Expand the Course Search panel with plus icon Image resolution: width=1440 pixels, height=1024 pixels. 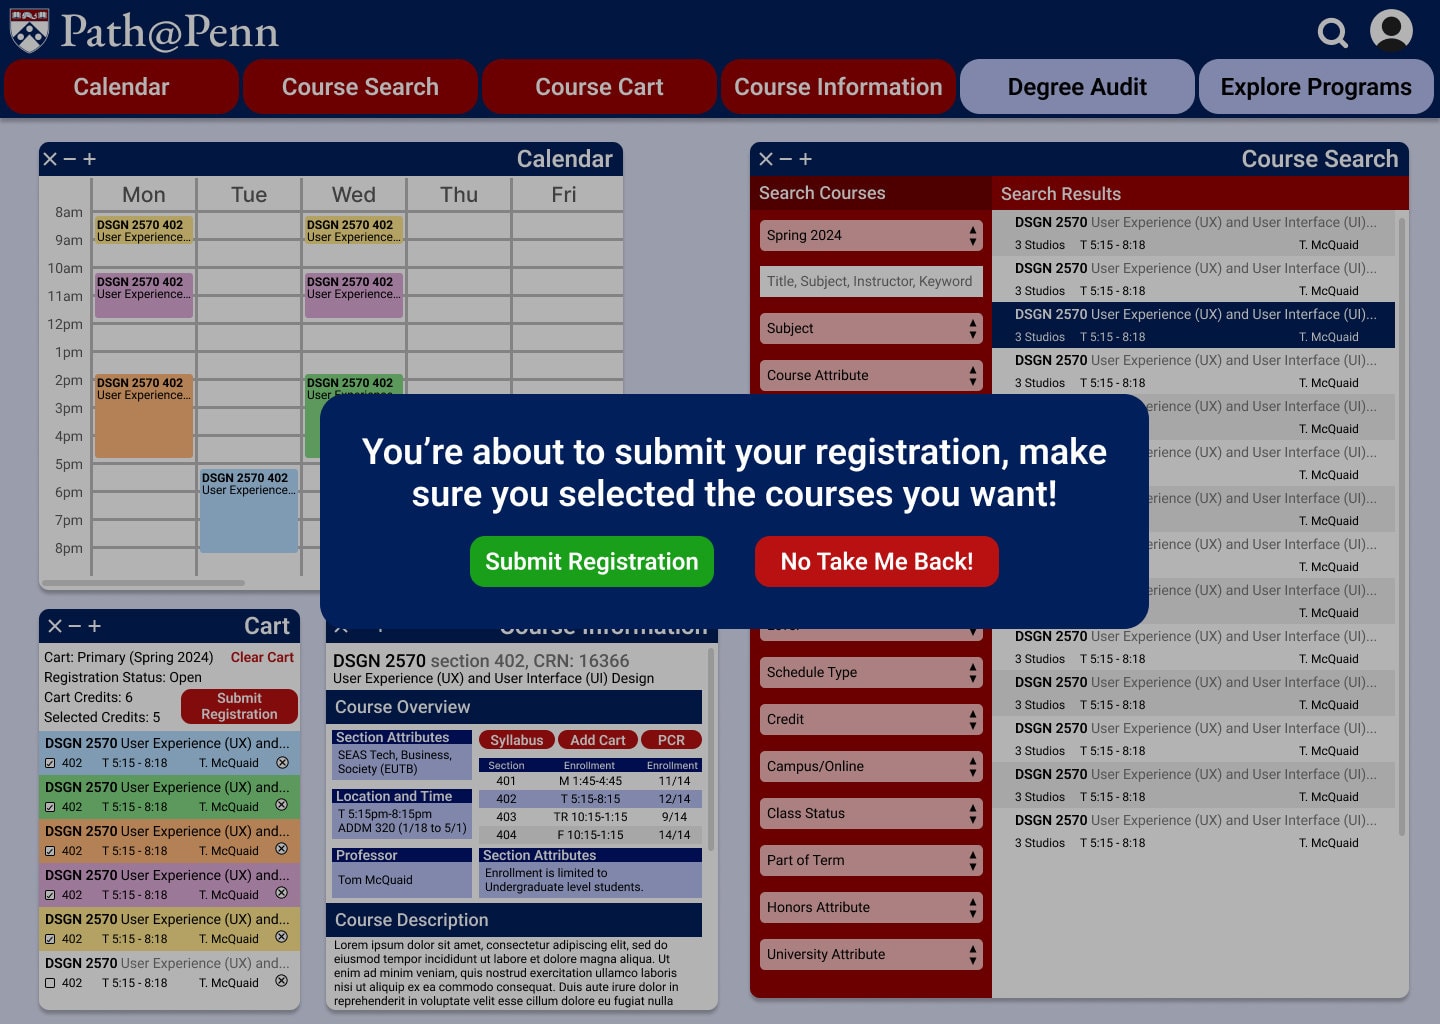(x=805, y=159)
